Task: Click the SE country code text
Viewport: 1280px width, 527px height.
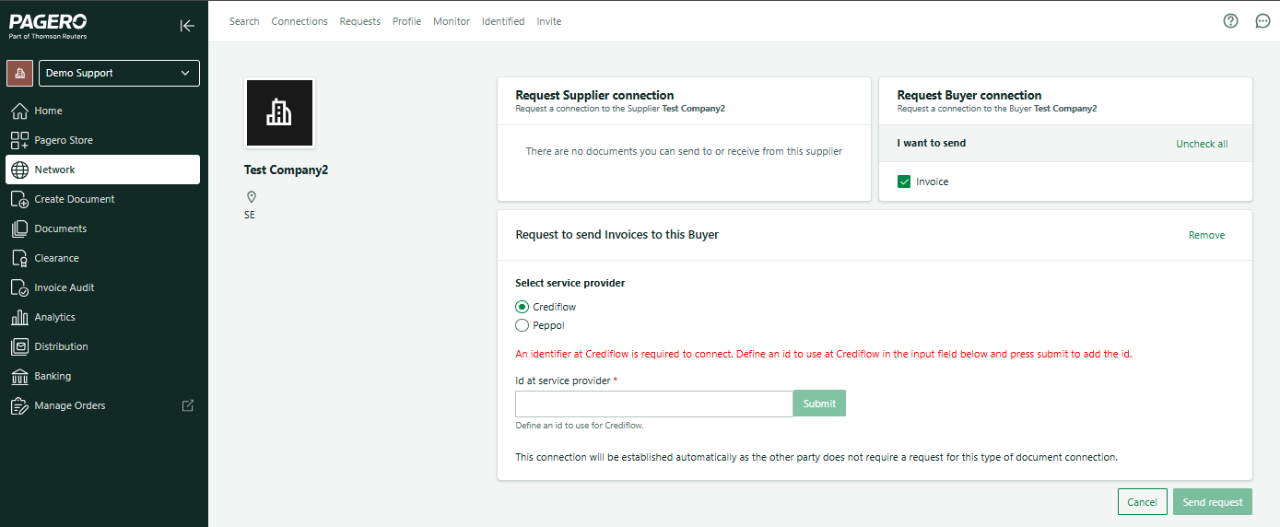Action: point(249,215)
